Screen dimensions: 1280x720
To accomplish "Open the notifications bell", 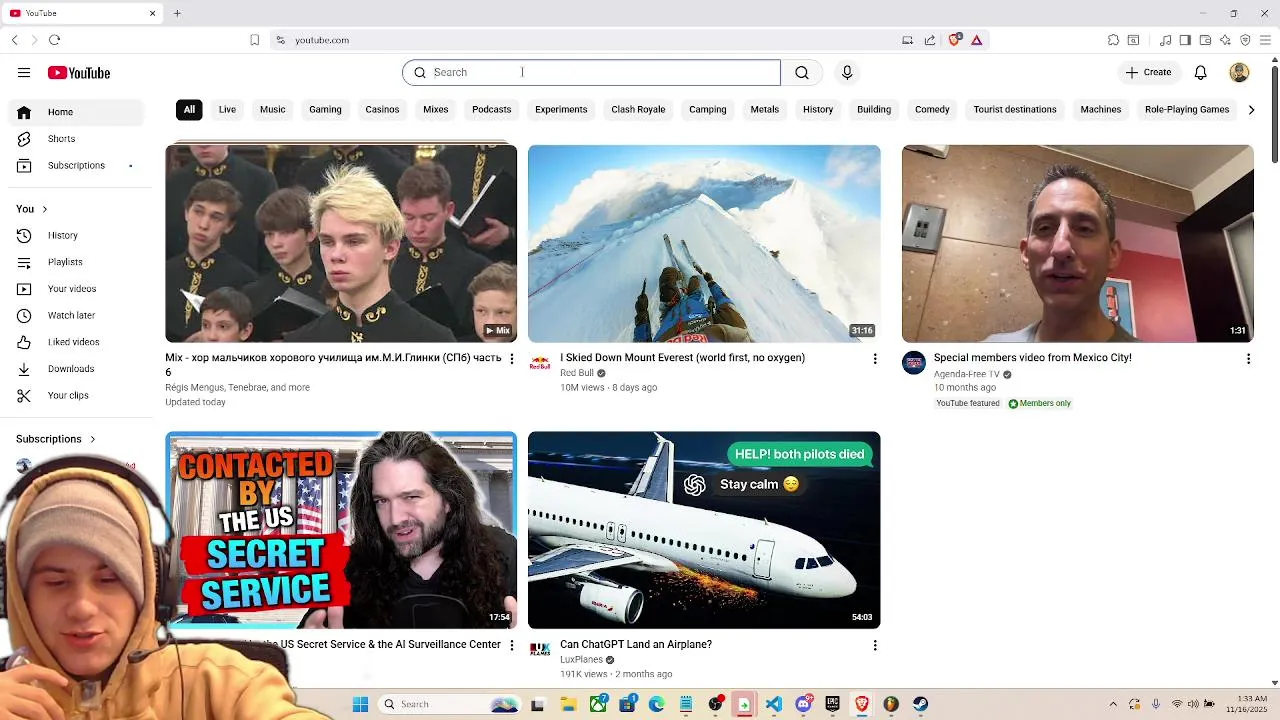I will pos(1201,72).
